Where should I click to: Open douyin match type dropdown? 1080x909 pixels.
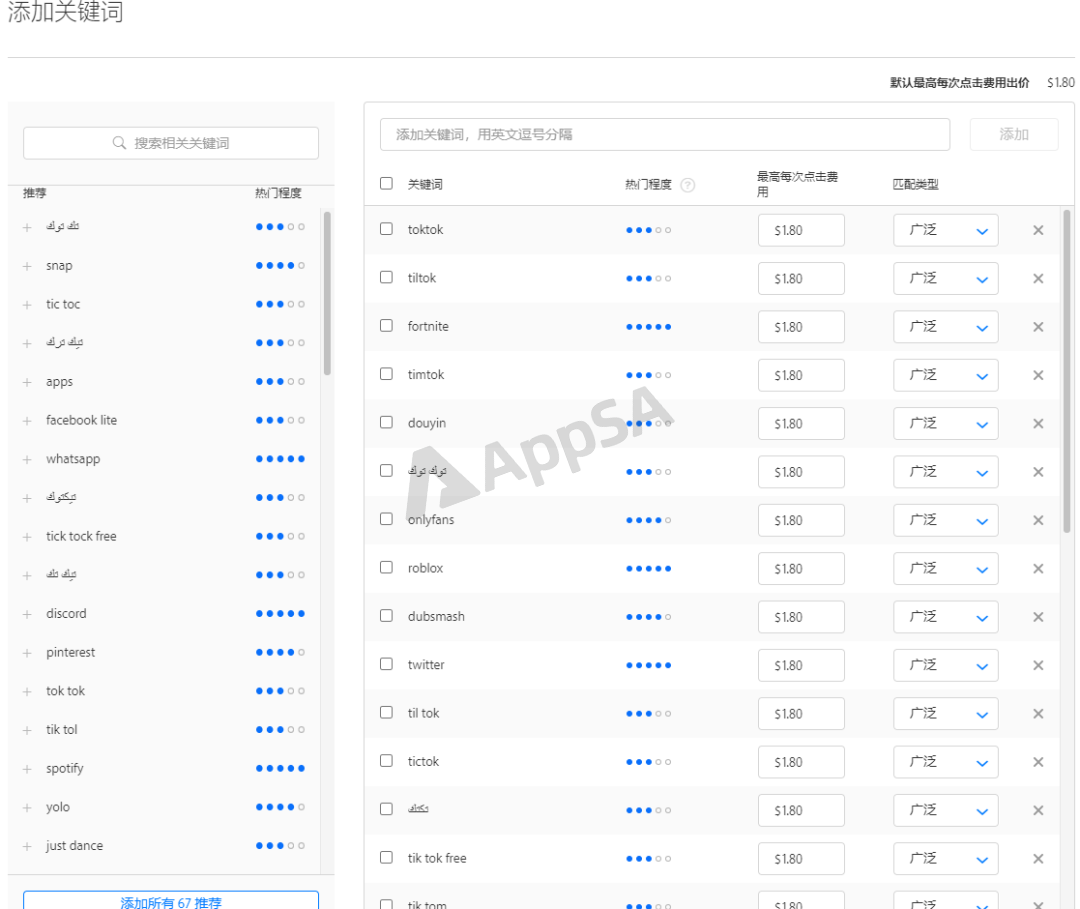946,424
